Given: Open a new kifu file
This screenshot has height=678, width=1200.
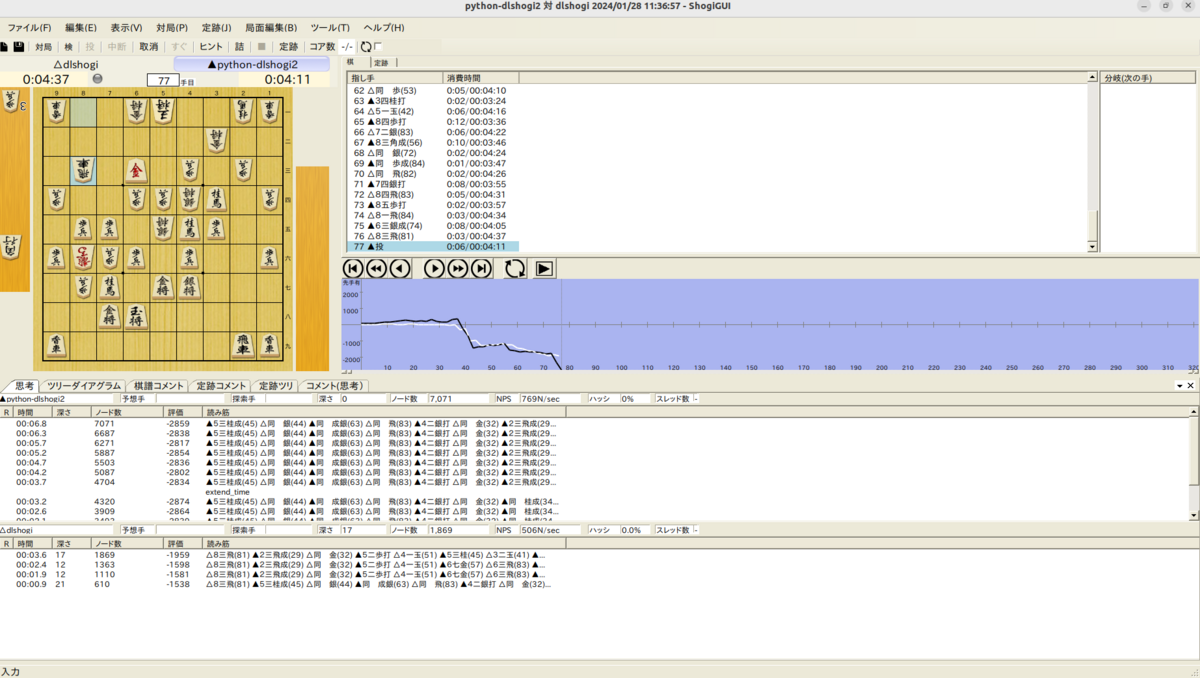Looking at the screenshot, I should click(x=7, y=46).
